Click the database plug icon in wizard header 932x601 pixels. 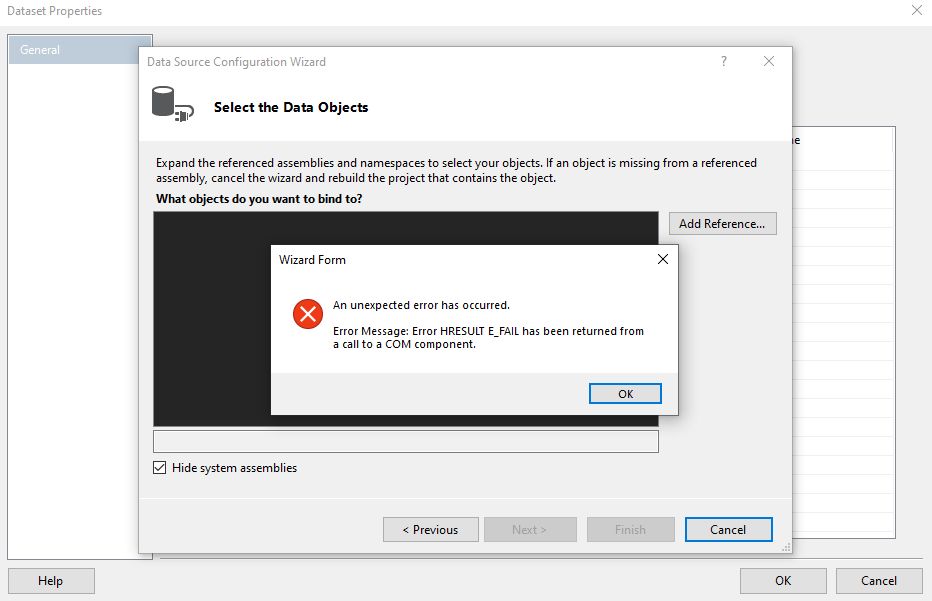click(x=172, y=105)
